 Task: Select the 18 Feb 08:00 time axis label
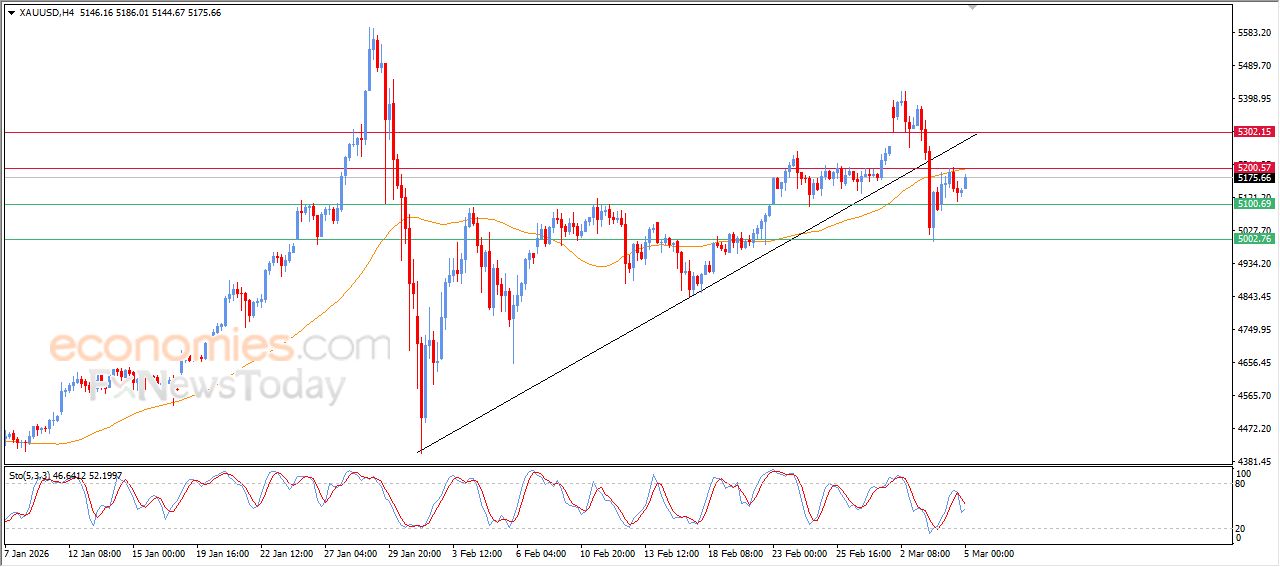point(735,552)
